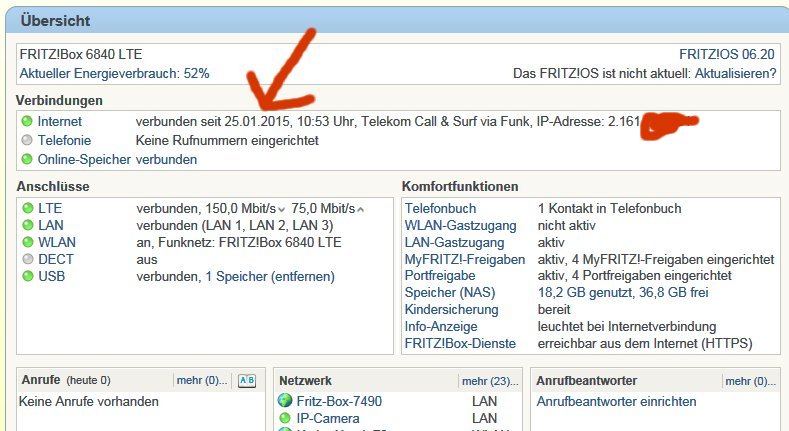This screenshot has width=789, height=431.
Task: Open WLAN-Gastzugang settings
Action: click(x=460, y=226)
